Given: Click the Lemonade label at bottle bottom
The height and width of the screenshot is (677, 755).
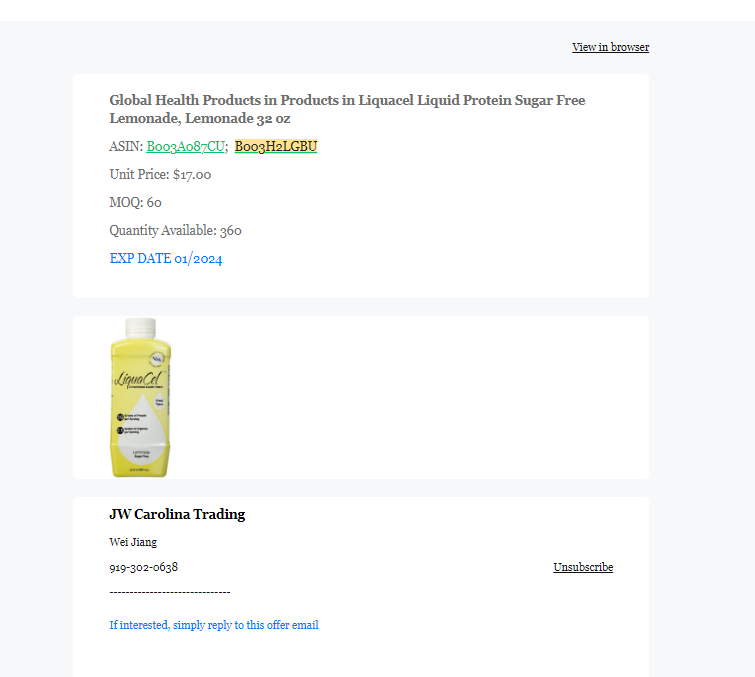Looking at the screenshot, I should tap(141, 453).
